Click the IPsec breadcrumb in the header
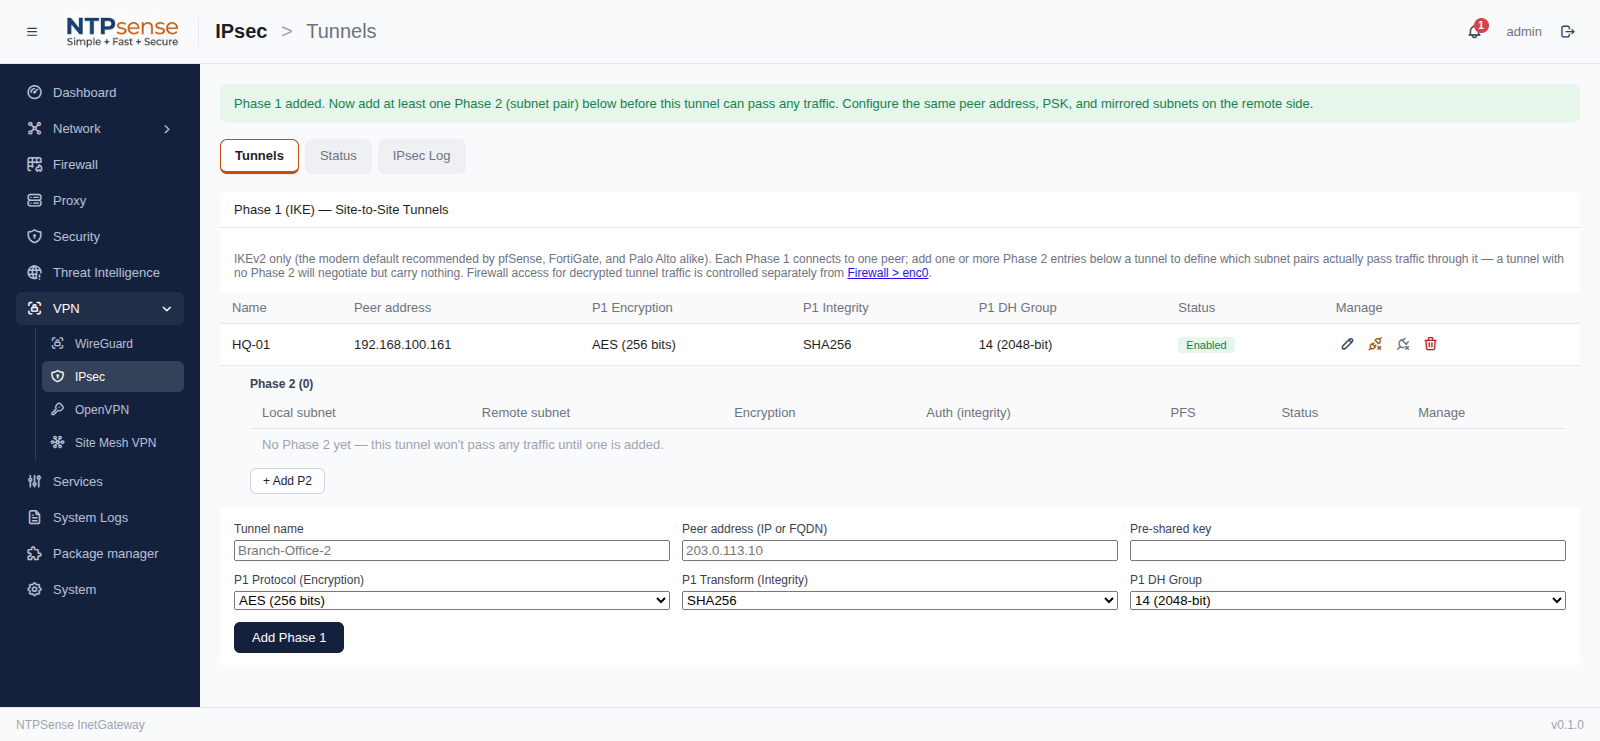Viewport: 1600px width, 741px height. point(241,31)
